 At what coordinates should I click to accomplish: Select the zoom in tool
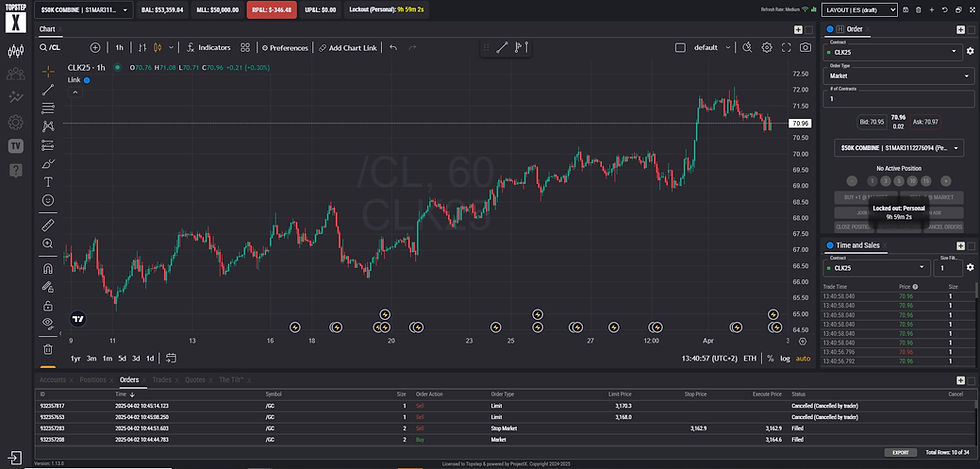tap(48, 243)
